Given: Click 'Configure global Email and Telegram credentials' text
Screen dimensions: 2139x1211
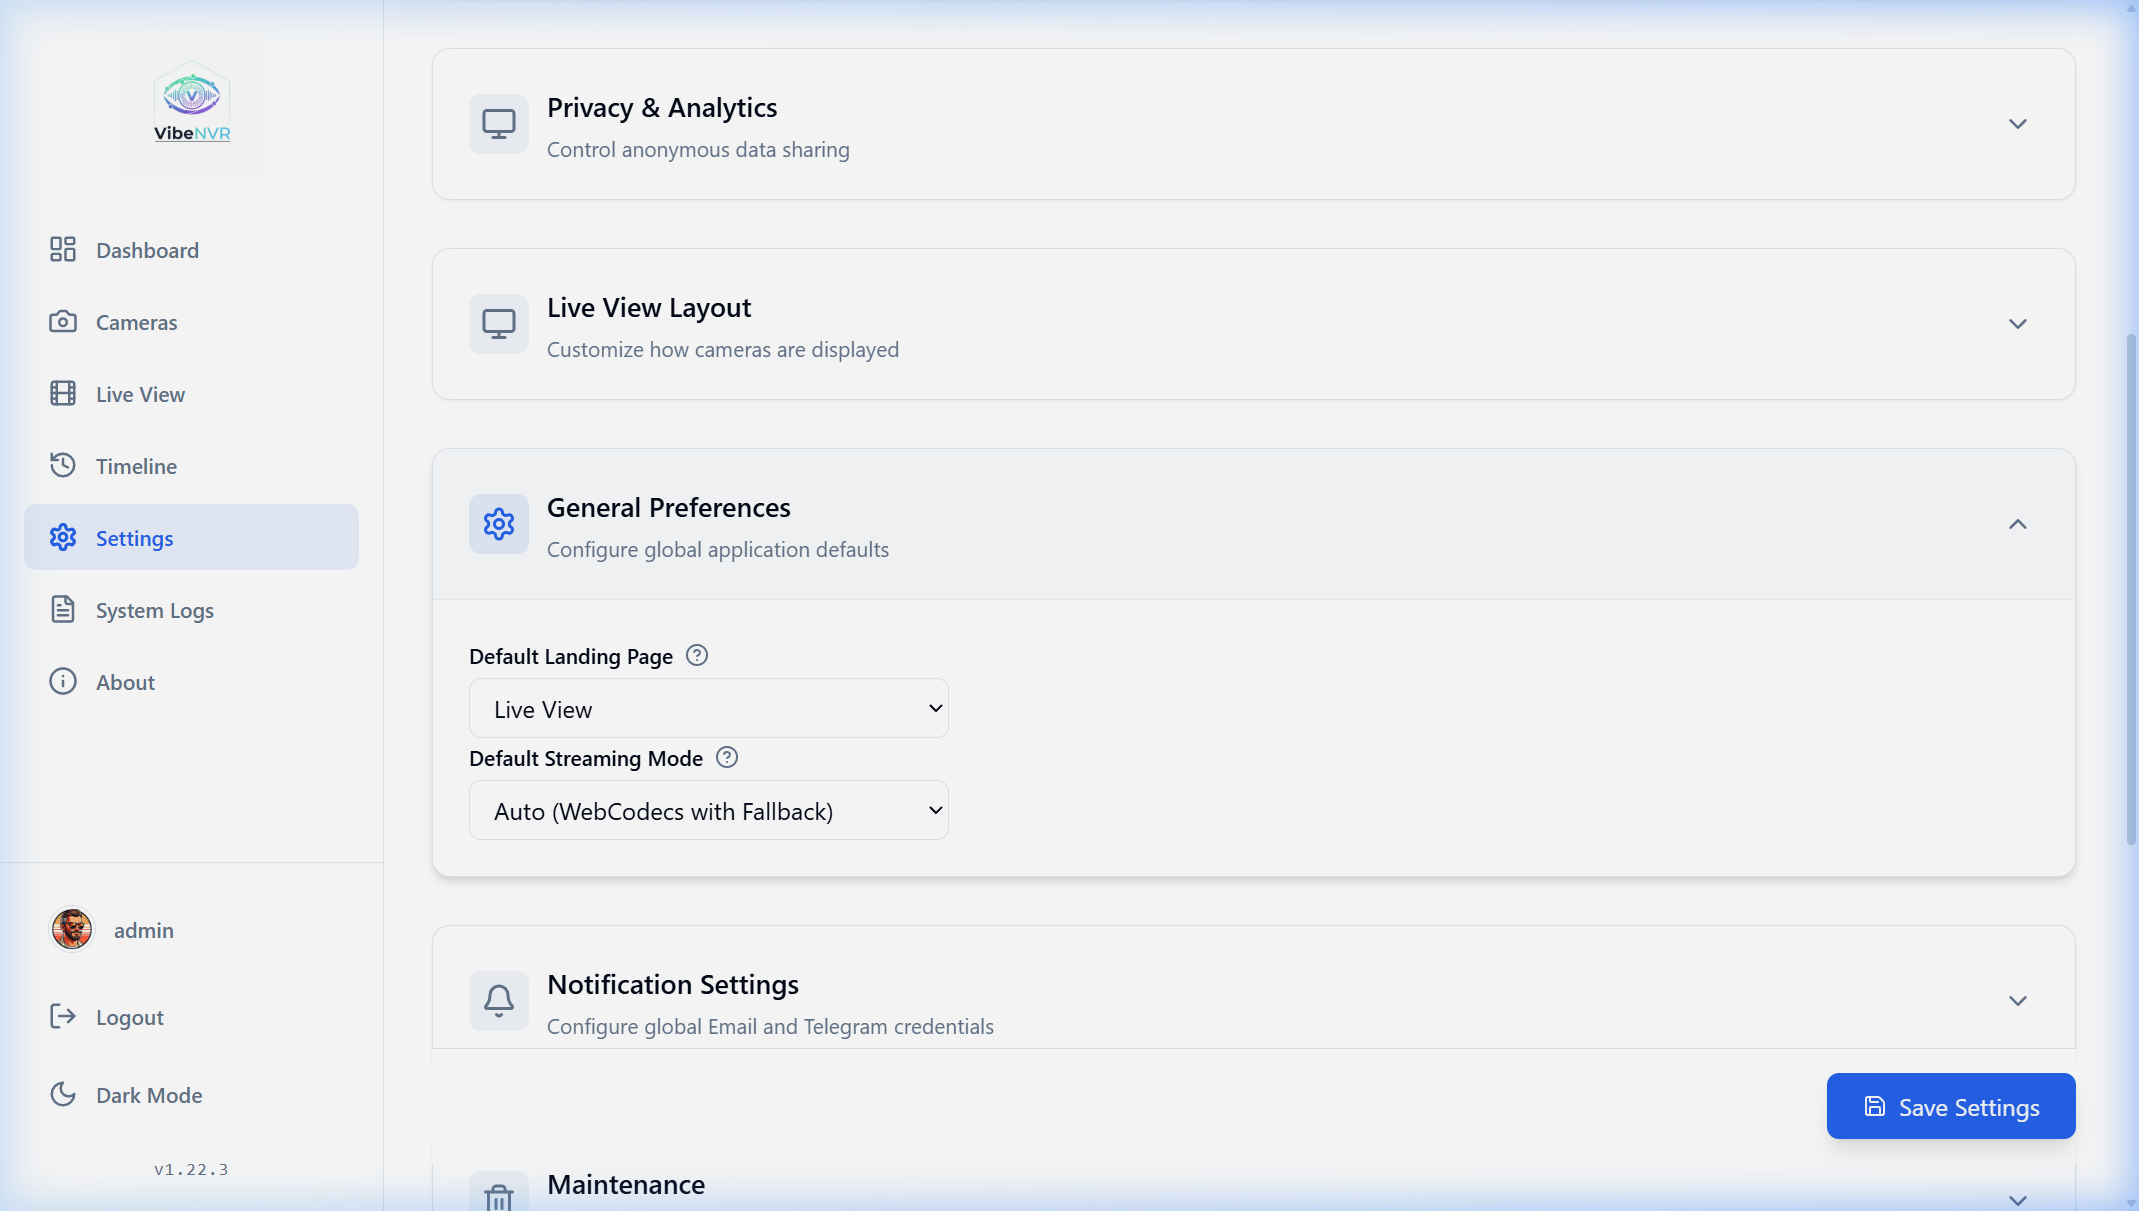Looking at the screenshot, I should coord(770,1026).
